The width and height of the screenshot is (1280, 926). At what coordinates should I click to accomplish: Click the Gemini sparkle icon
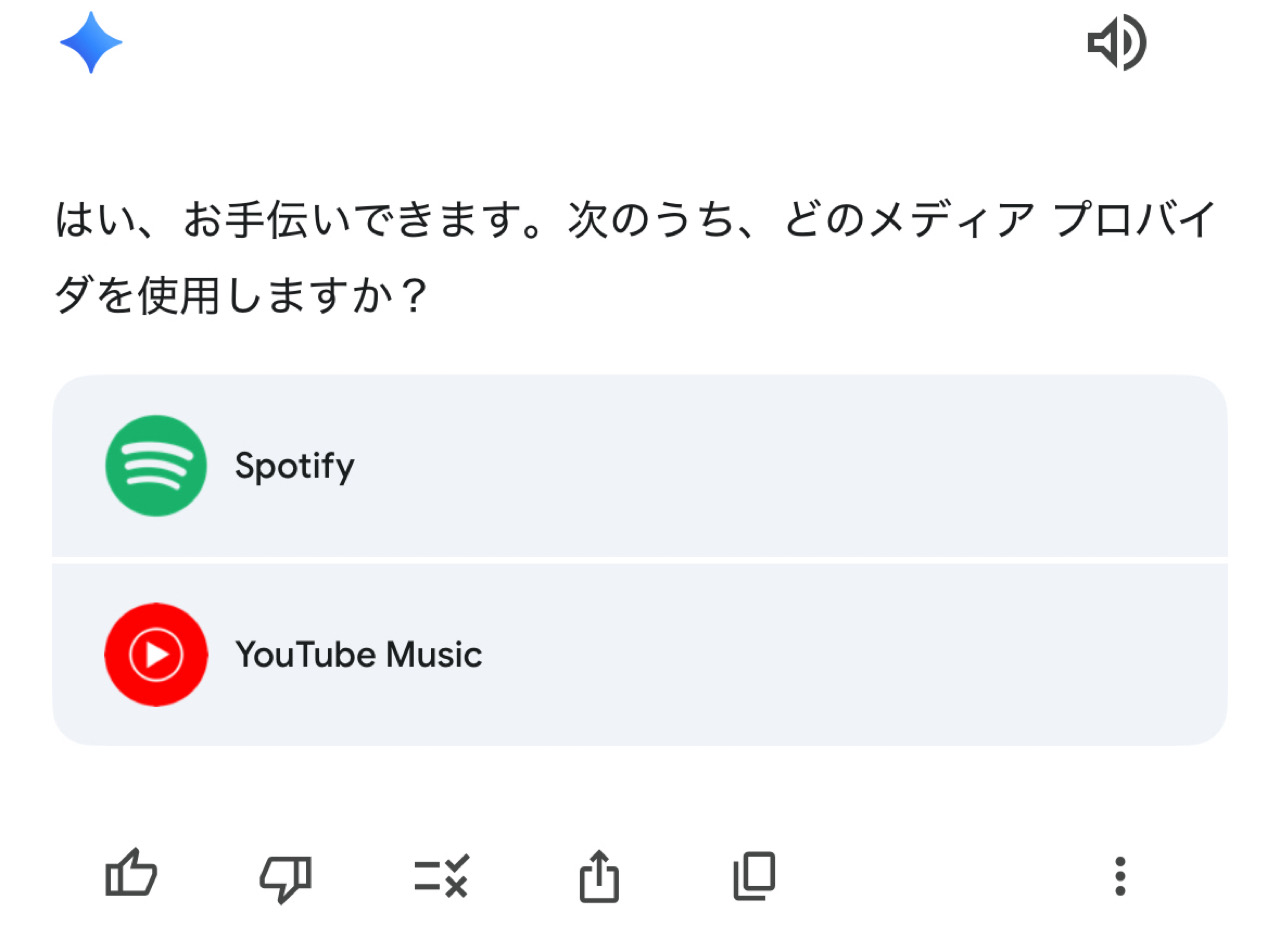[91, 43]
